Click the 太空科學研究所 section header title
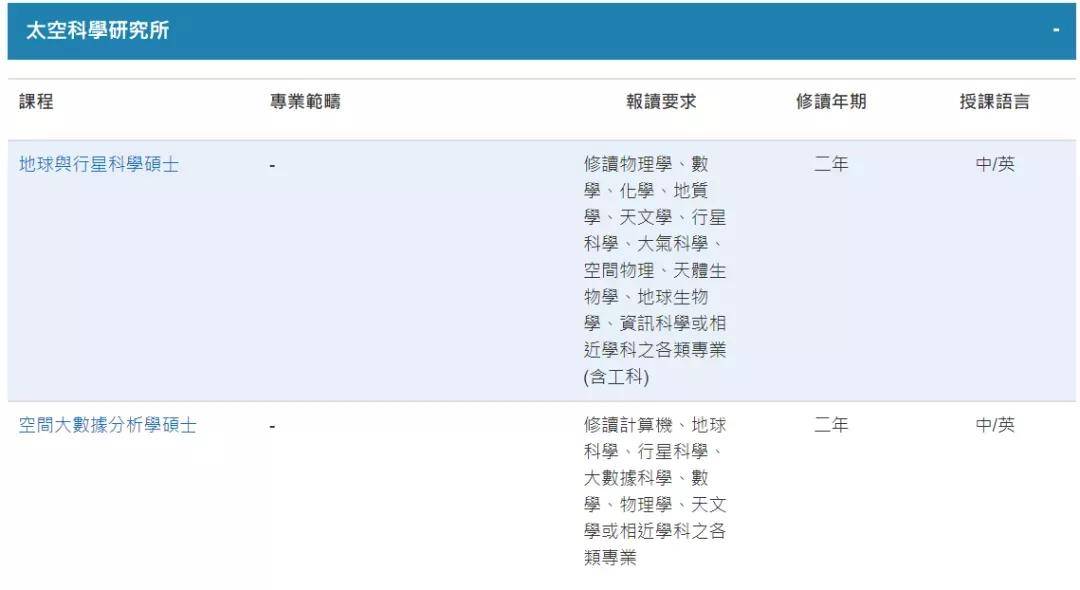This screenshot has width=1080, height=590. coord(98,31)
